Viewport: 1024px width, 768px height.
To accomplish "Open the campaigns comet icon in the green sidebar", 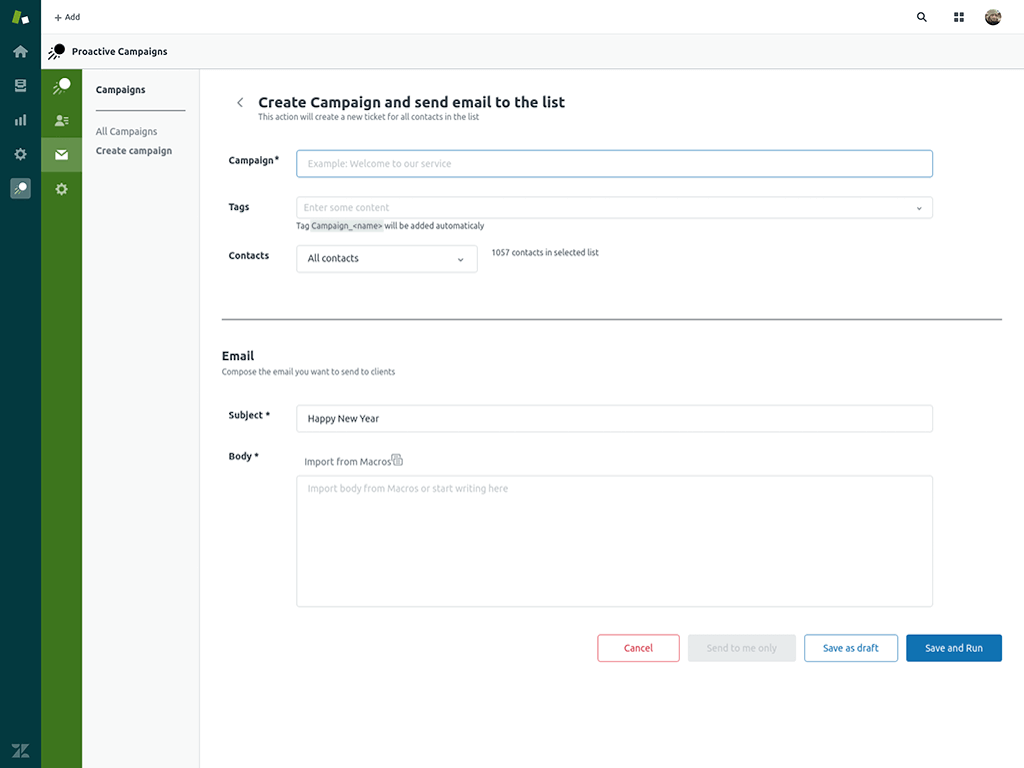I will [x=61, y=86].
